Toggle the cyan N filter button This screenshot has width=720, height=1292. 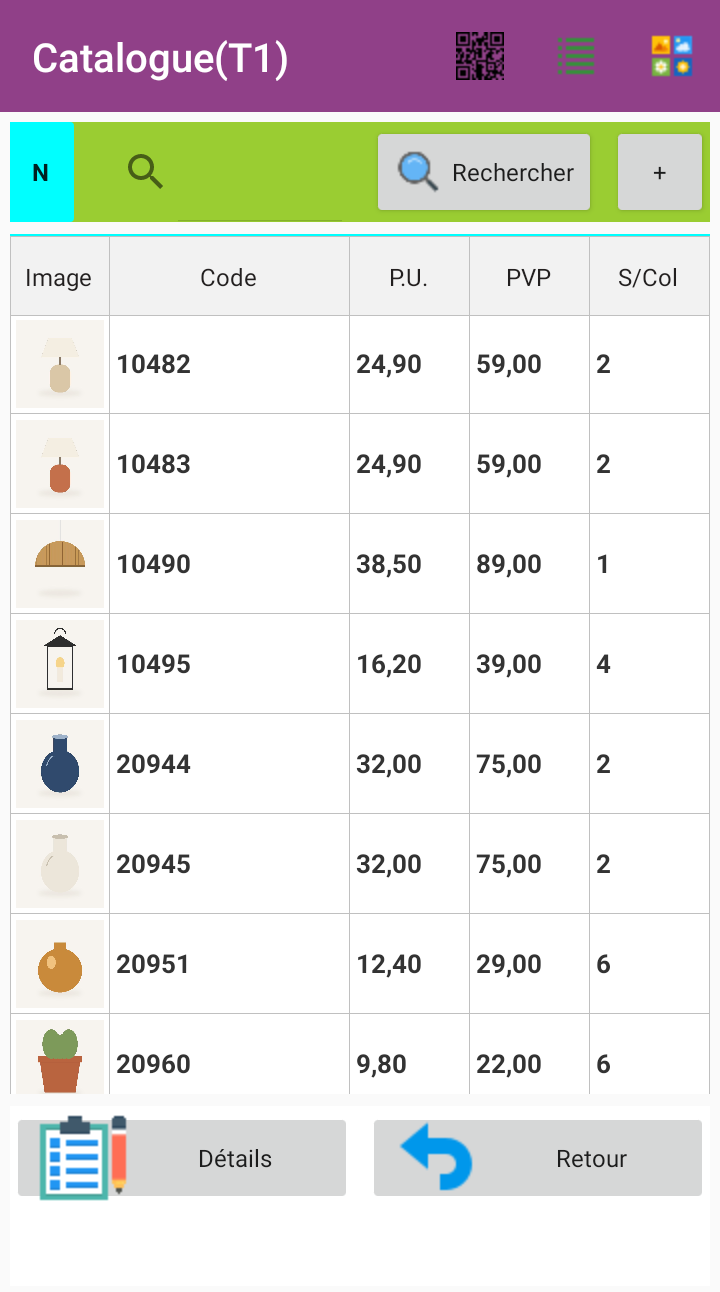tap(41, 172)
